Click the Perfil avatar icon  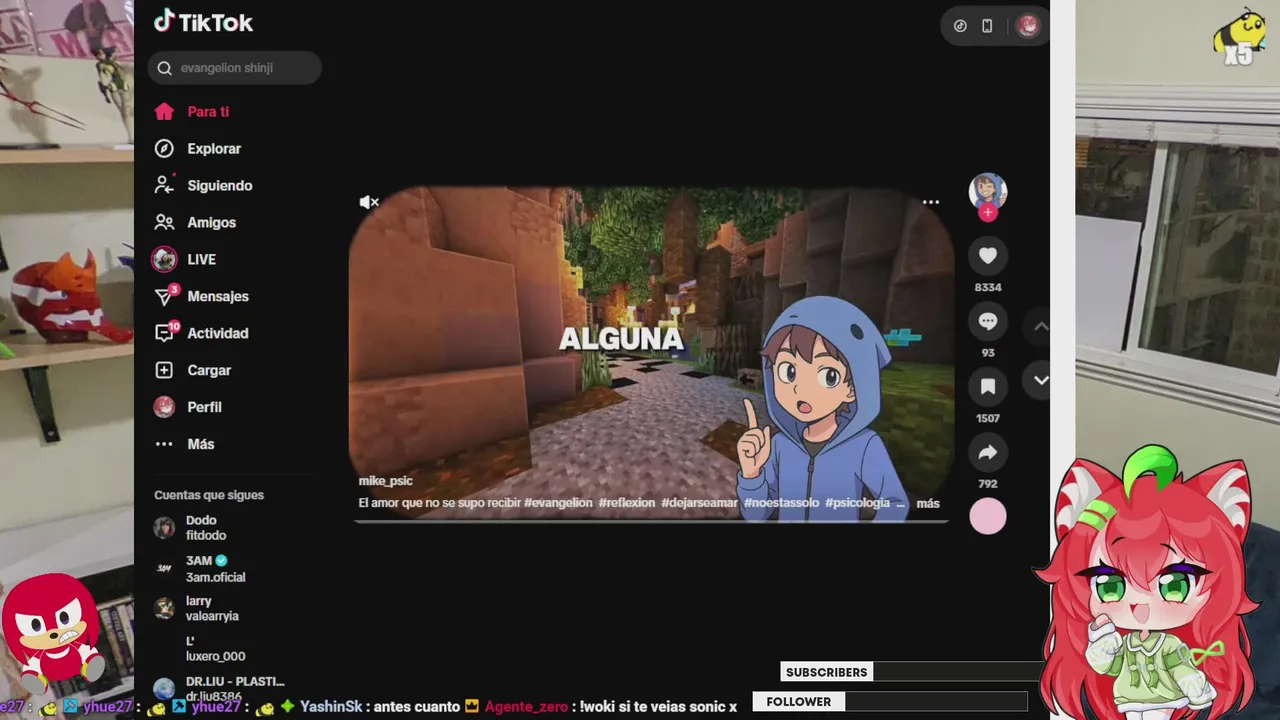[164, 408]
